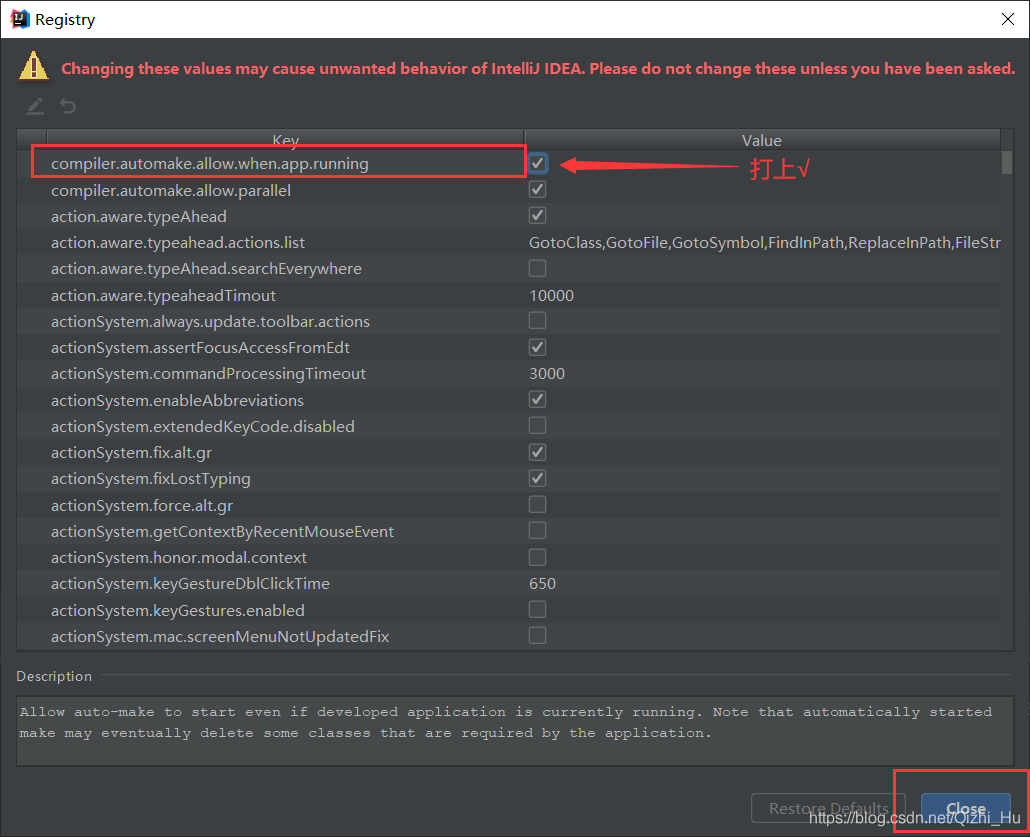Select the actionSystem.force.alt.gr key
Image resolution: width=1030 pixels, height=837 pixels.
click(142, 505)
